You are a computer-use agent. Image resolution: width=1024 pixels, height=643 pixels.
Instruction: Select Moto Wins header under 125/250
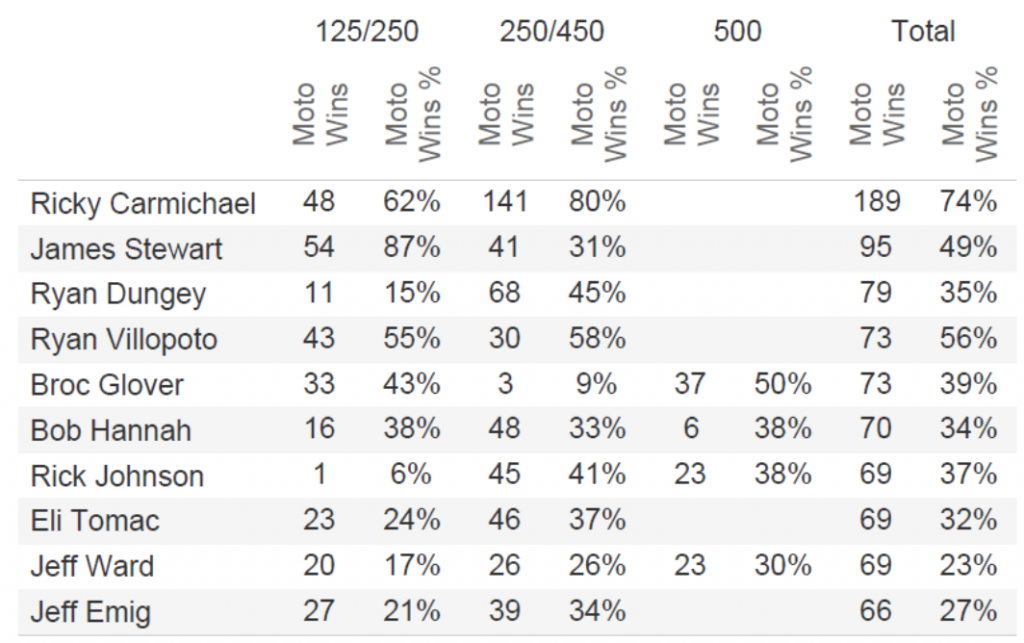(x=320, y=113)
